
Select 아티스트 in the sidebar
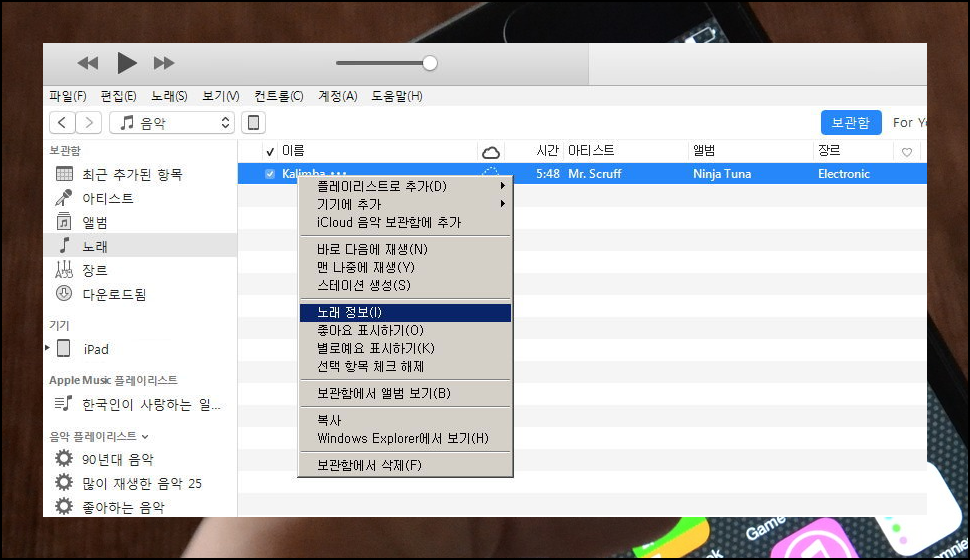tap(140, 198)
